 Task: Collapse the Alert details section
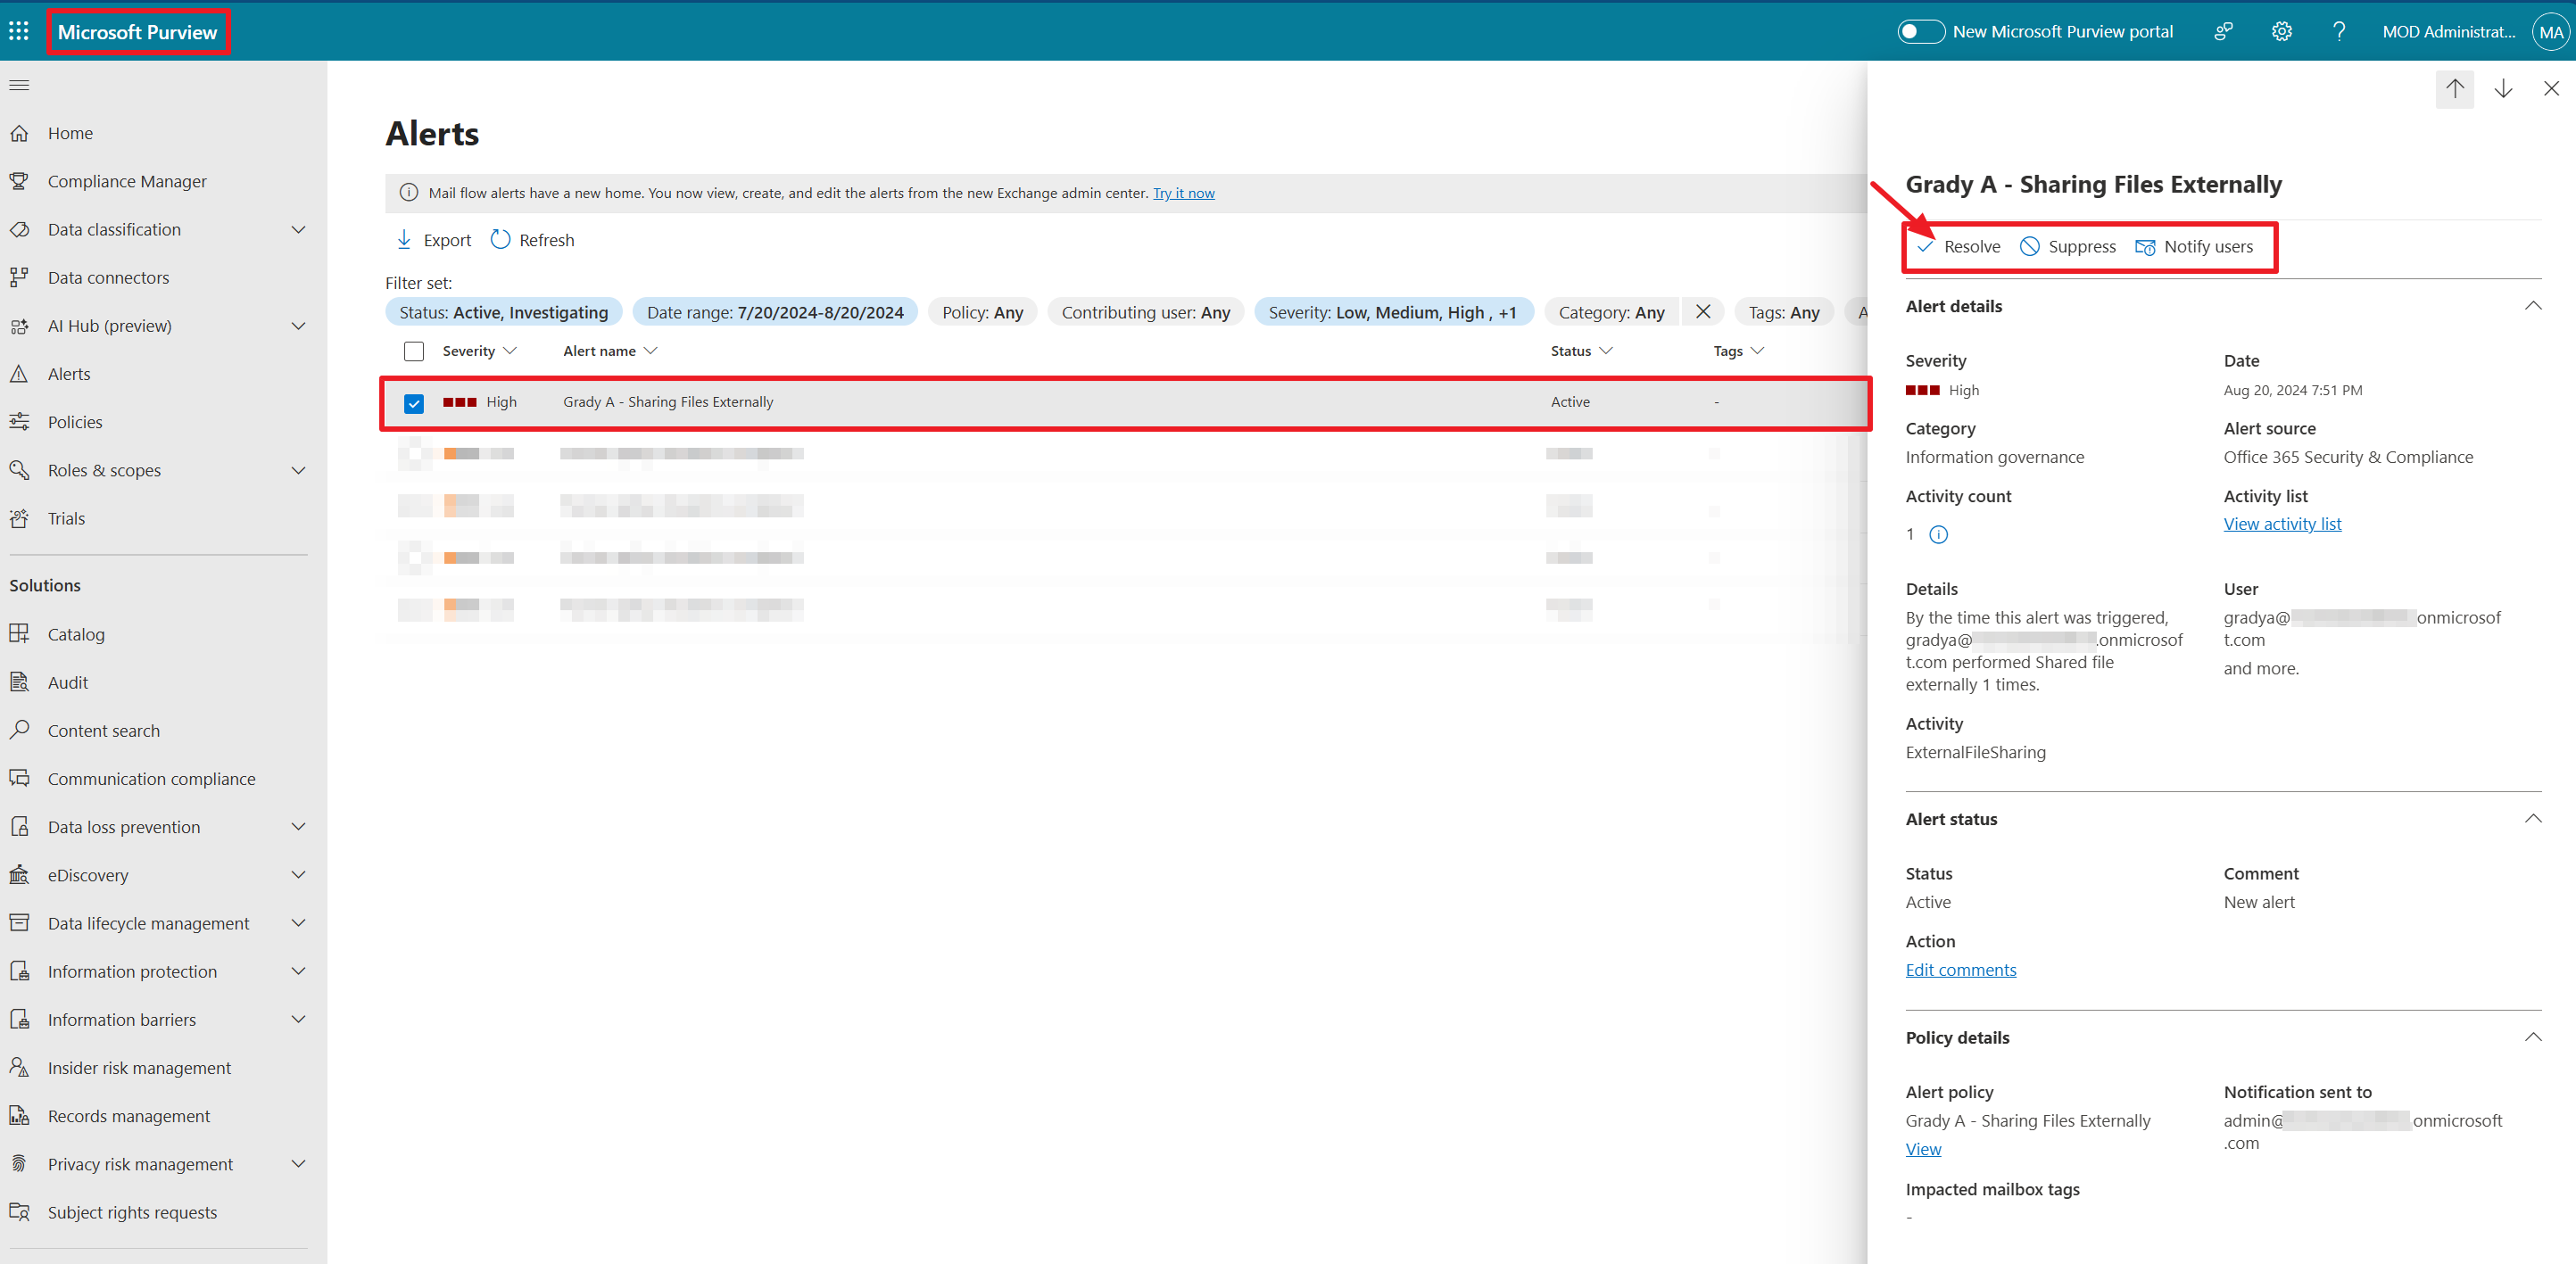[2533, 305]
